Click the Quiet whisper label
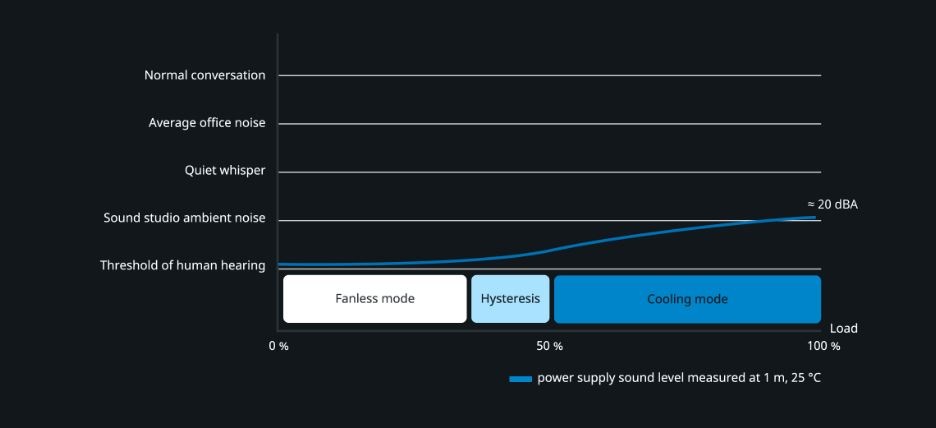Image resolution: width=936 pixels, height=428 pixels. [225, 171]
